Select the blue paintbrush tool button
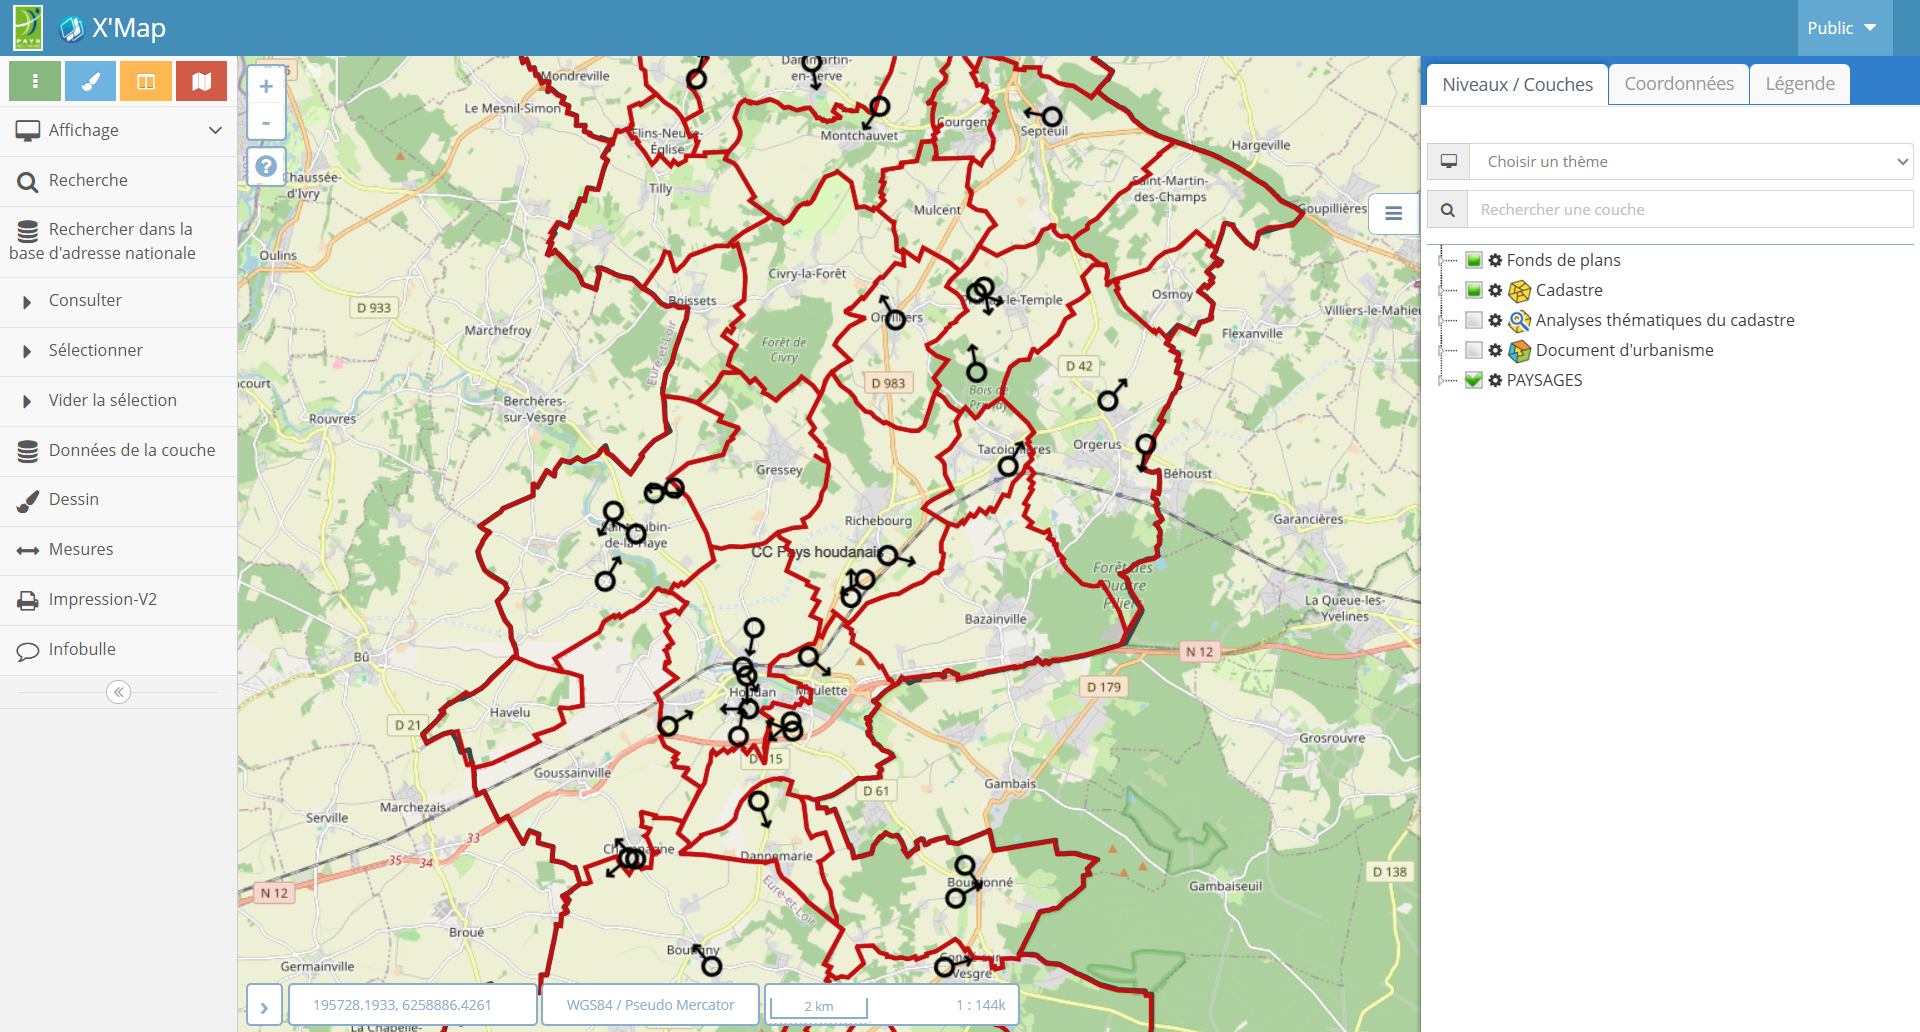 point(90,82)
